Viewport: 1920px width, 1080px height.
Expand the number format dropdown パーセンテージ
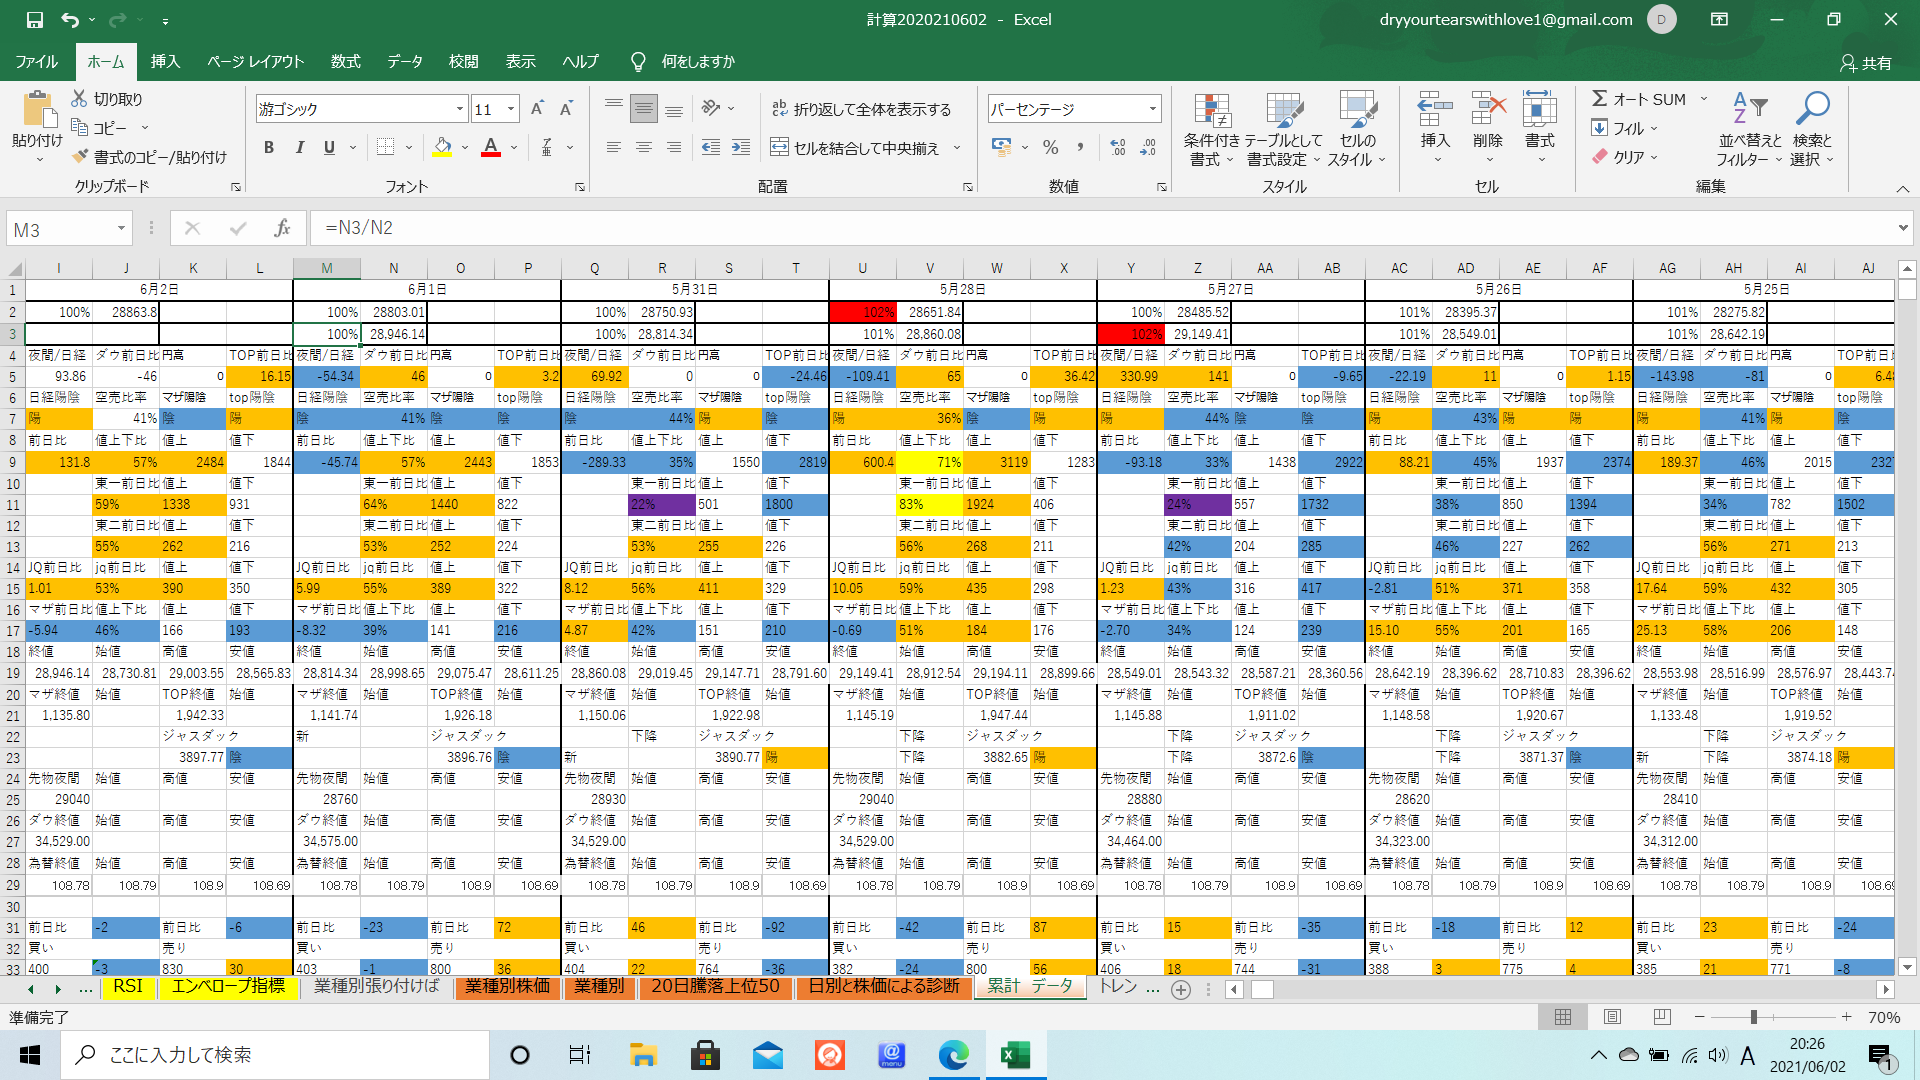tap(1153, 109)
